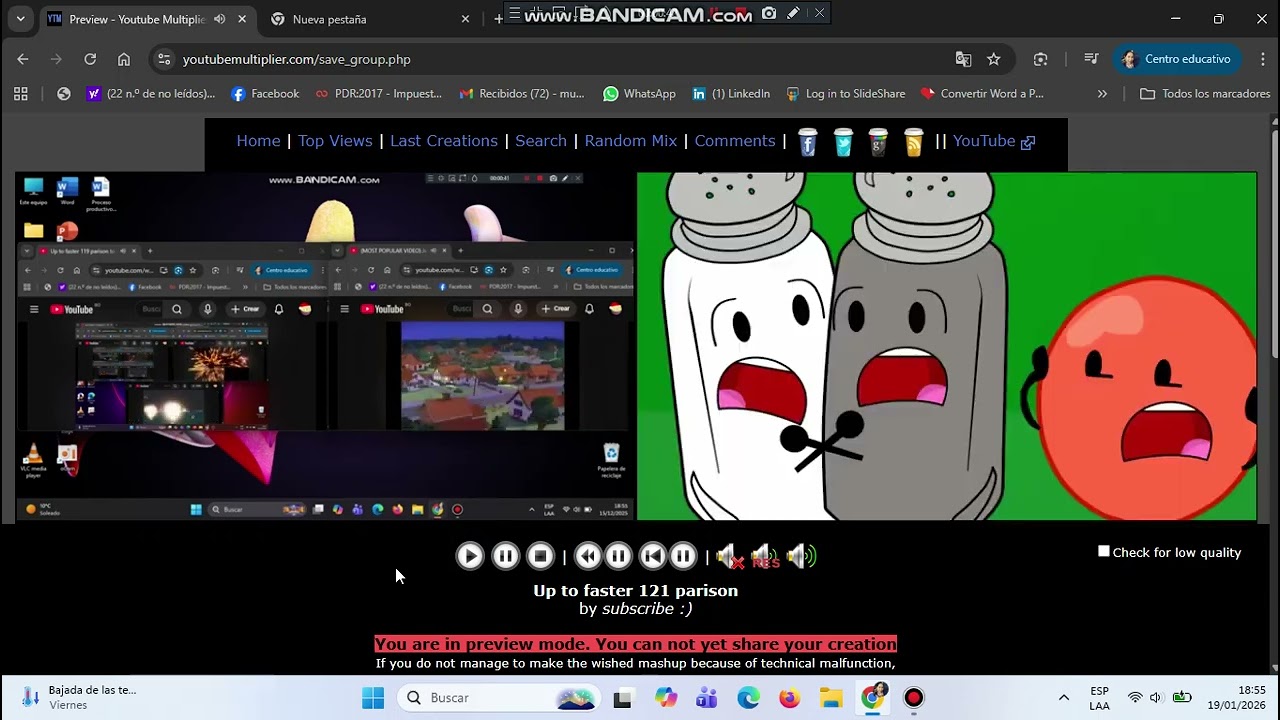The height and width of the screenshot is (720, 1280).
Task: Open Google Lens search icon
Action: pos(1041,59)
